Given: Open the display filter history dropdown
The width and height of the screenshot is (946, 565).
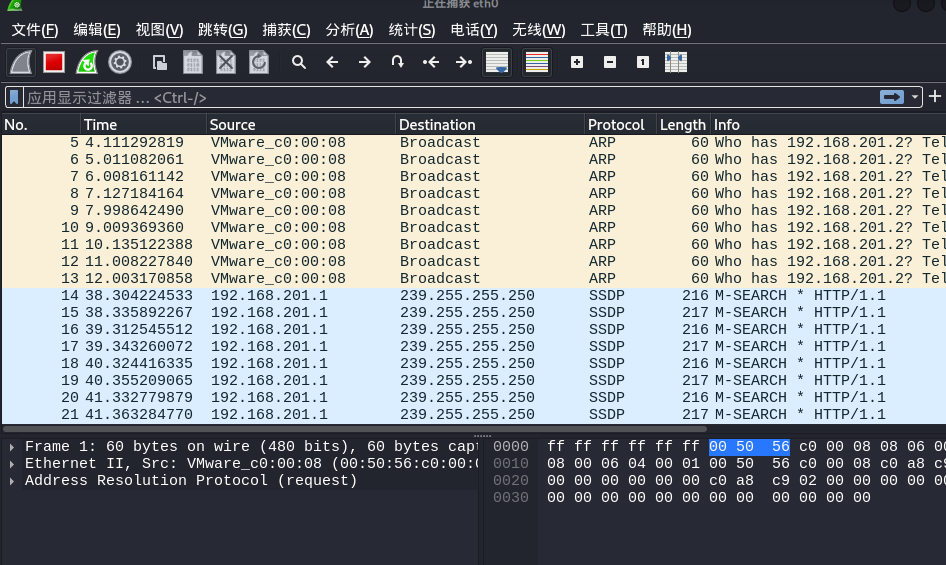Looking at the screenshot, I should 915,97.
